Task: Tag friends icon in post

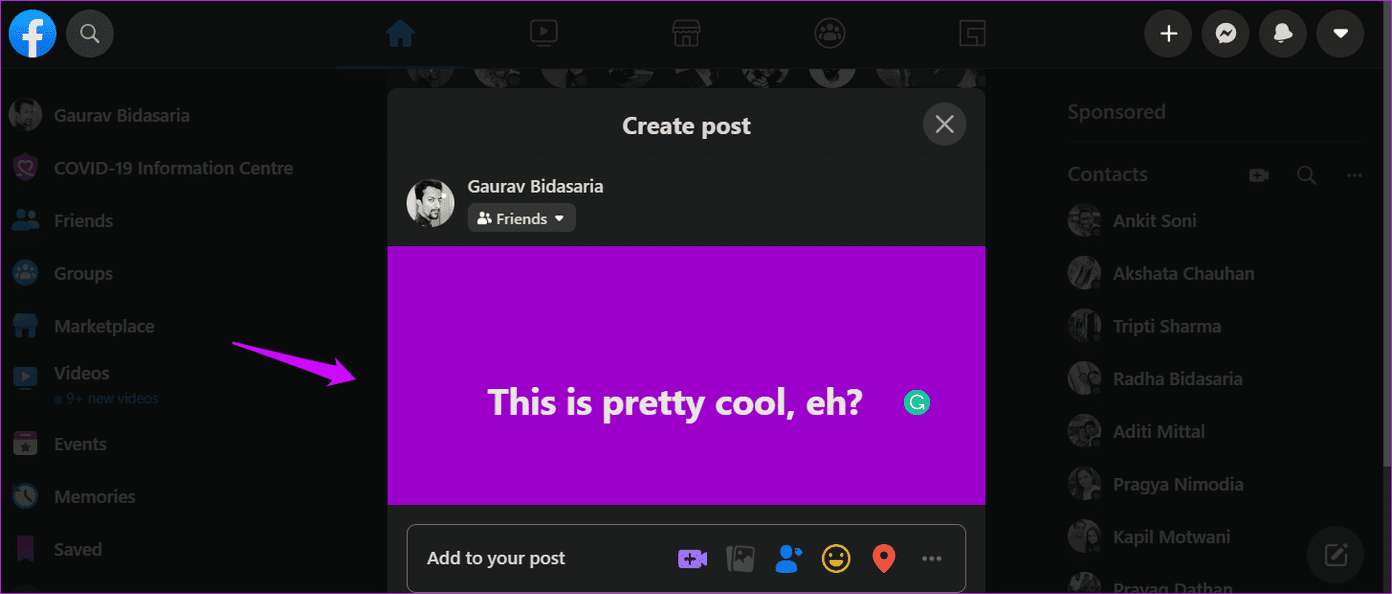Action: click(x=788, y=558)
